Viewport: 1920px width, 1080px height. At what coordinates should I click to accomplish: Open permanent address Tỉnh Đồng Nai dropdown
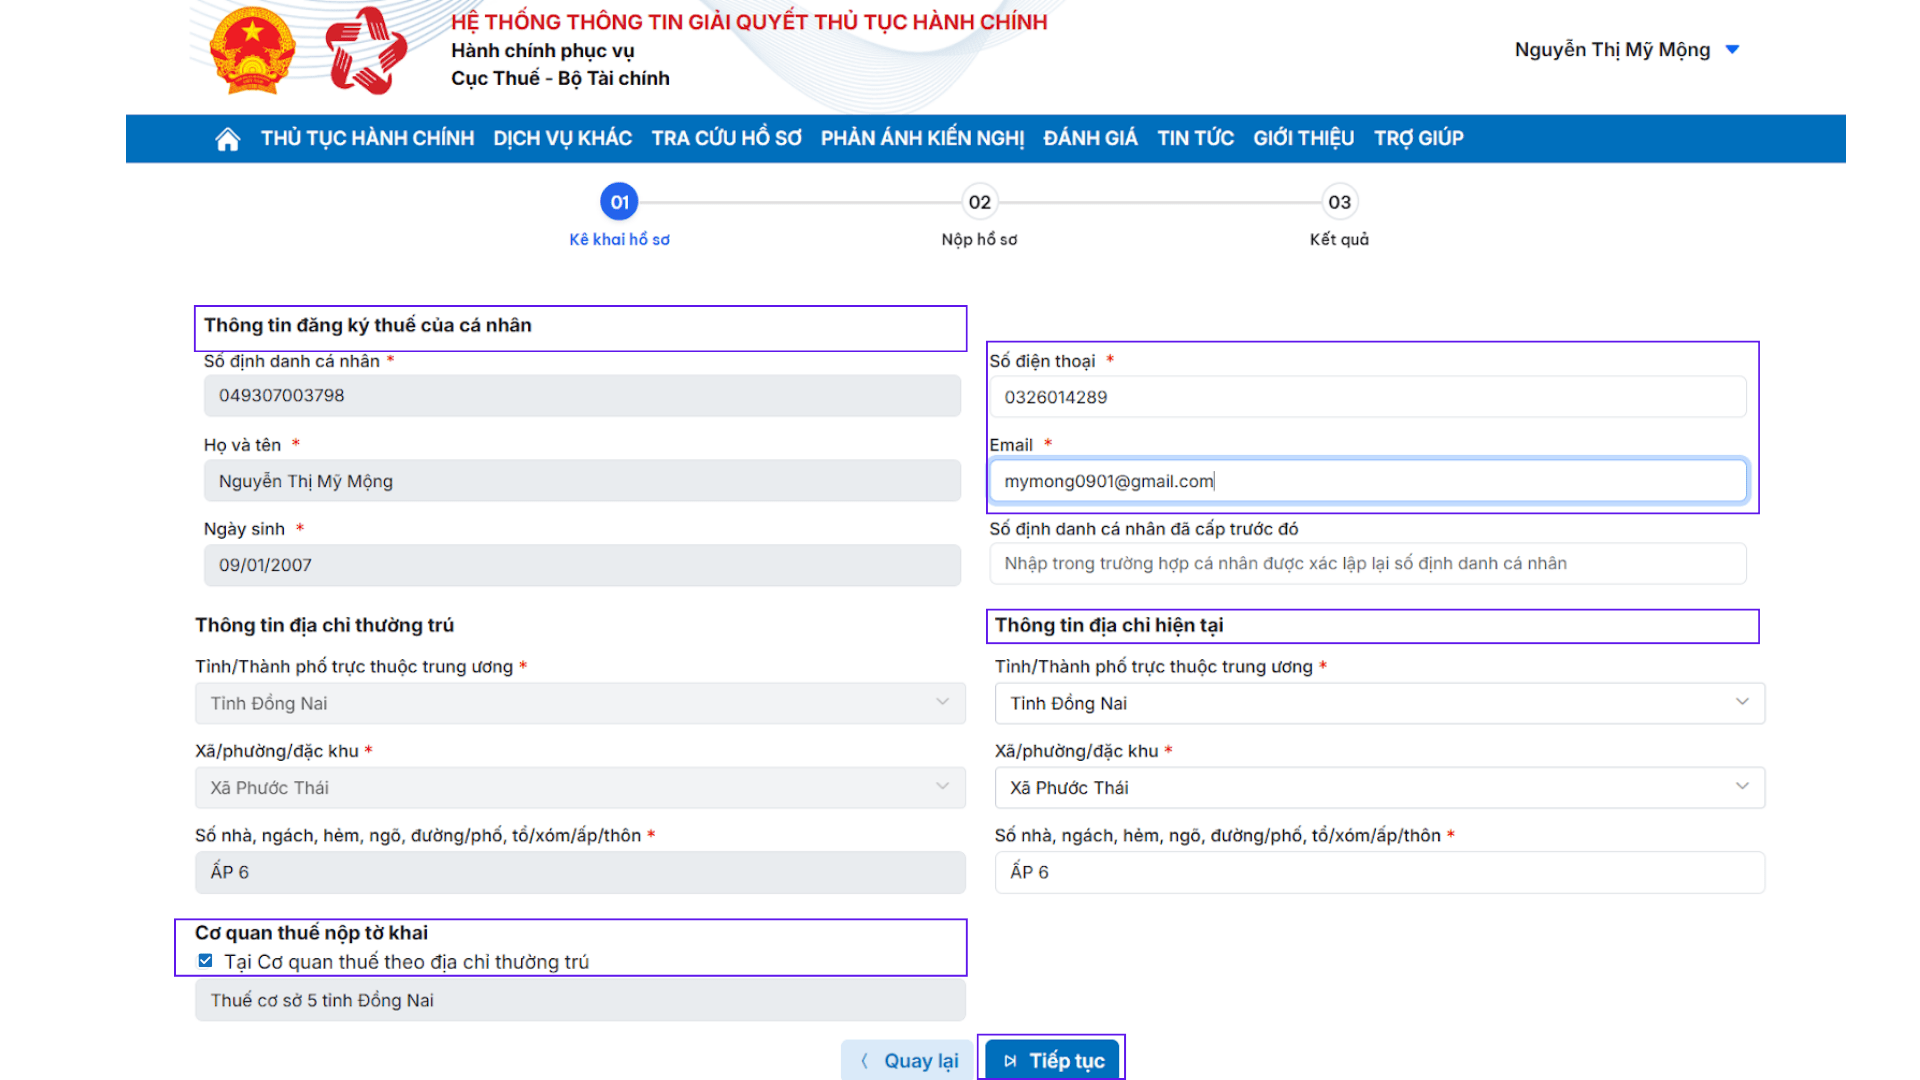[580, 703]
